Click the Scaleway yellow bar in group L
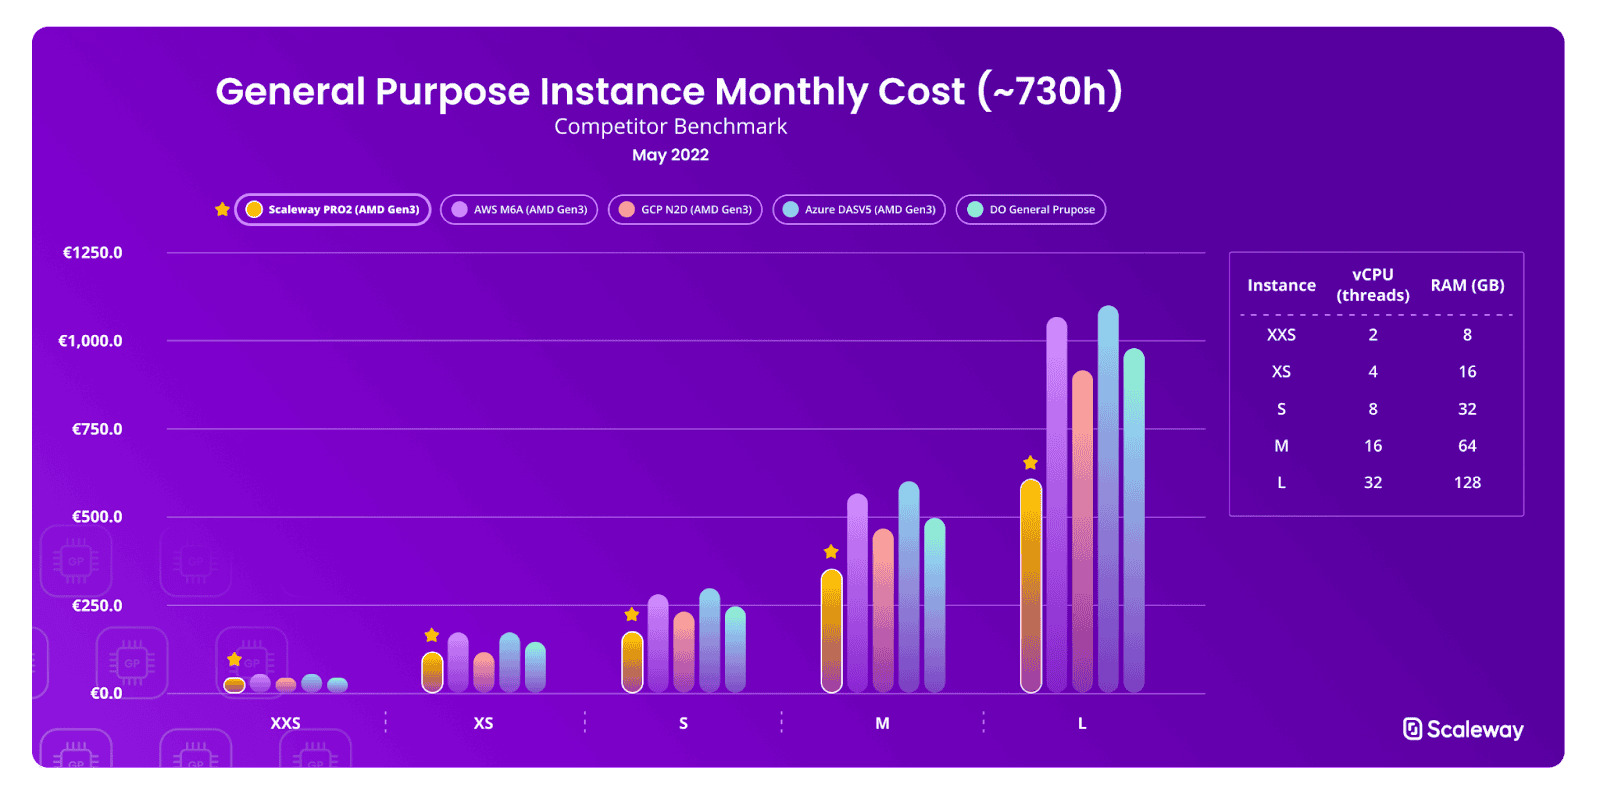The height and width of the screenshot is (802, 1600). pyautogui.click(x=1031, y=586)
